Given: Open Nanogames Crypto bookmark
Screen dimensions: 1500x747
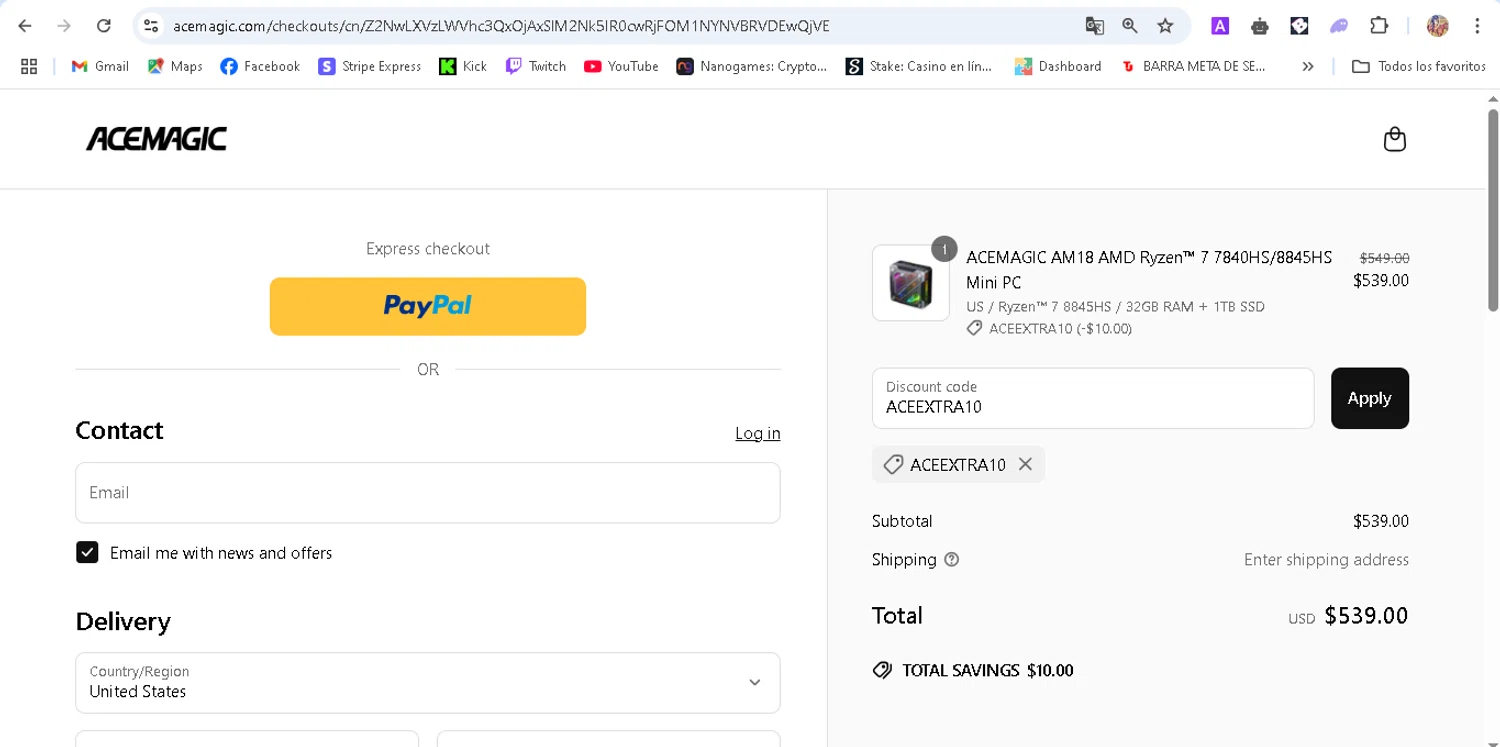Looking at the screenshot, I should pyautogui.click(x=752, y=66).
